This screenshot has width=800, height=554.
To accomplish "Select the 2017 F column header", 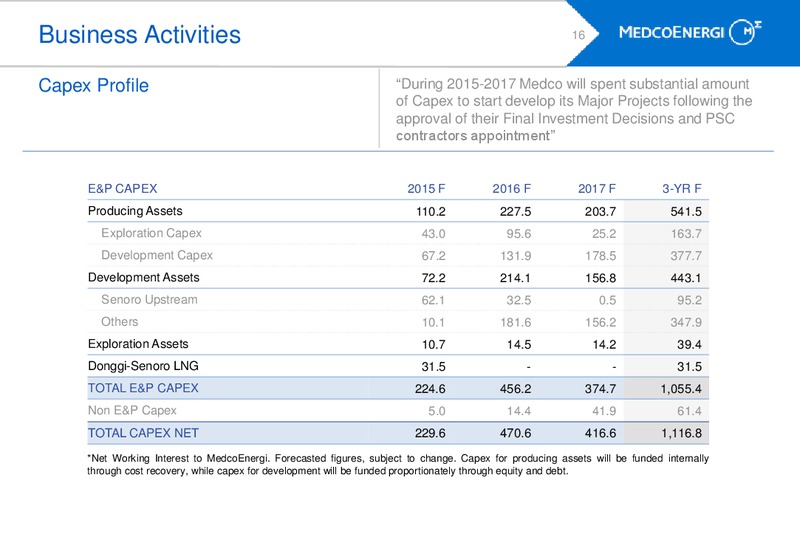I will pos(597,189).
